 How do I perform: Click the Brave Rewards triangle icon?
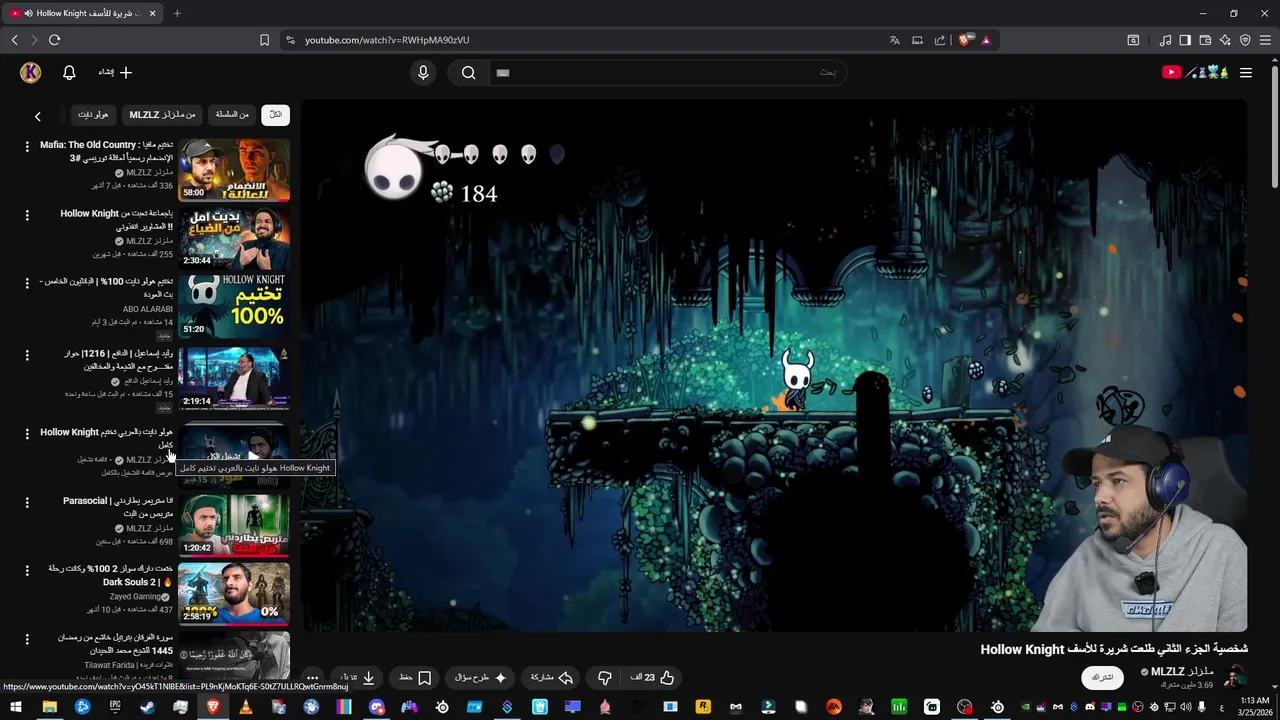pyautogui.click(x=986, y=40)
